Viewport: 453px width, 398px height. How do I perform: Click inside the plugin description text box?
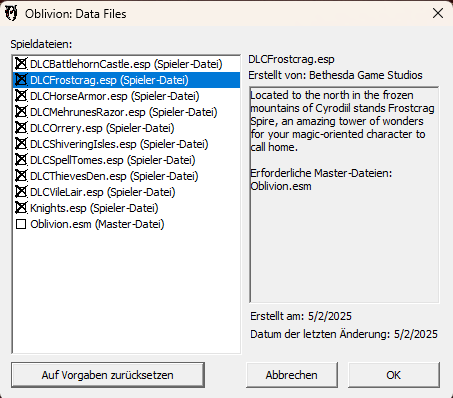[344, 195]
